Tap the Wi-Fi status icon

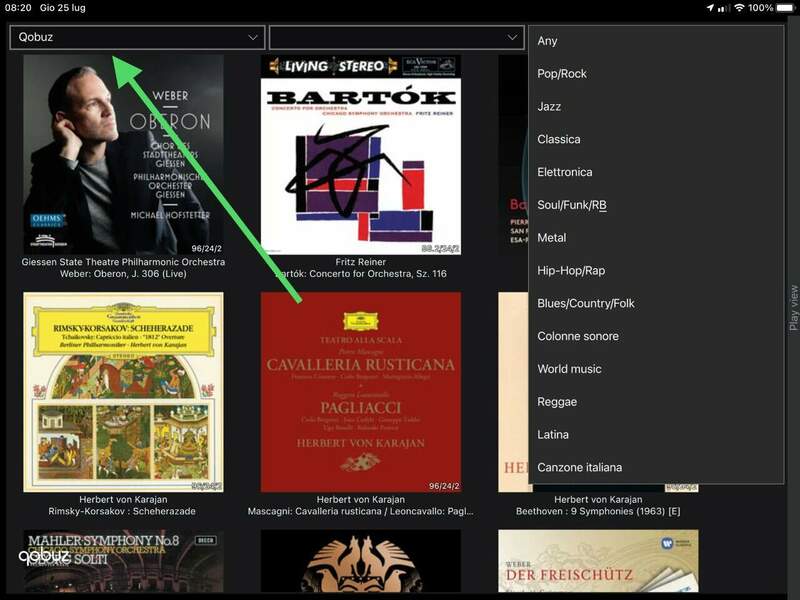click(x=739, y=8)
